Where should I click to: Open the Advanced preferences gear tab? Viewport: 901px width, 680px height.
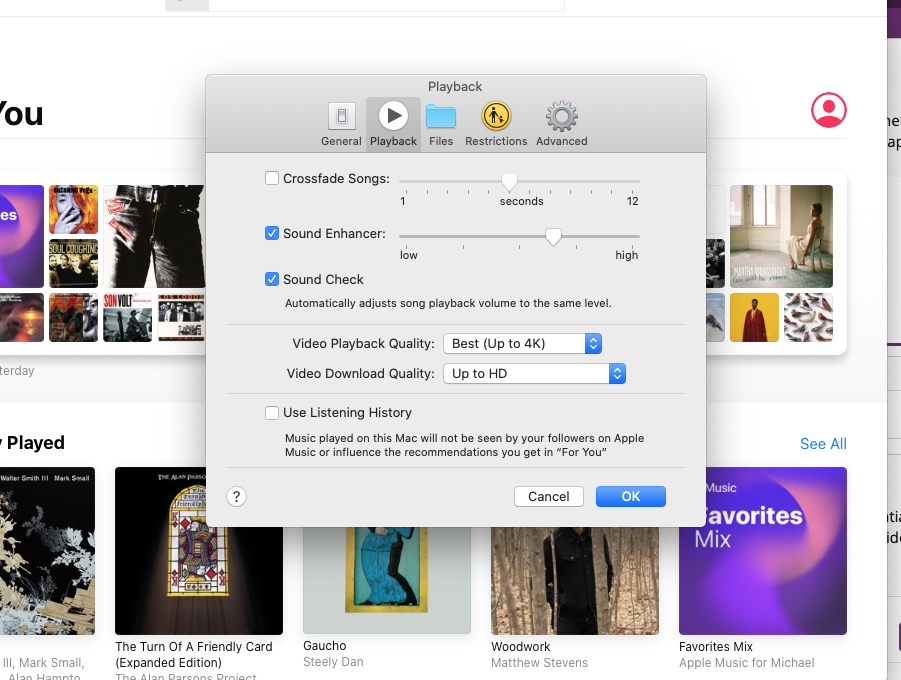tap(561, 124)
